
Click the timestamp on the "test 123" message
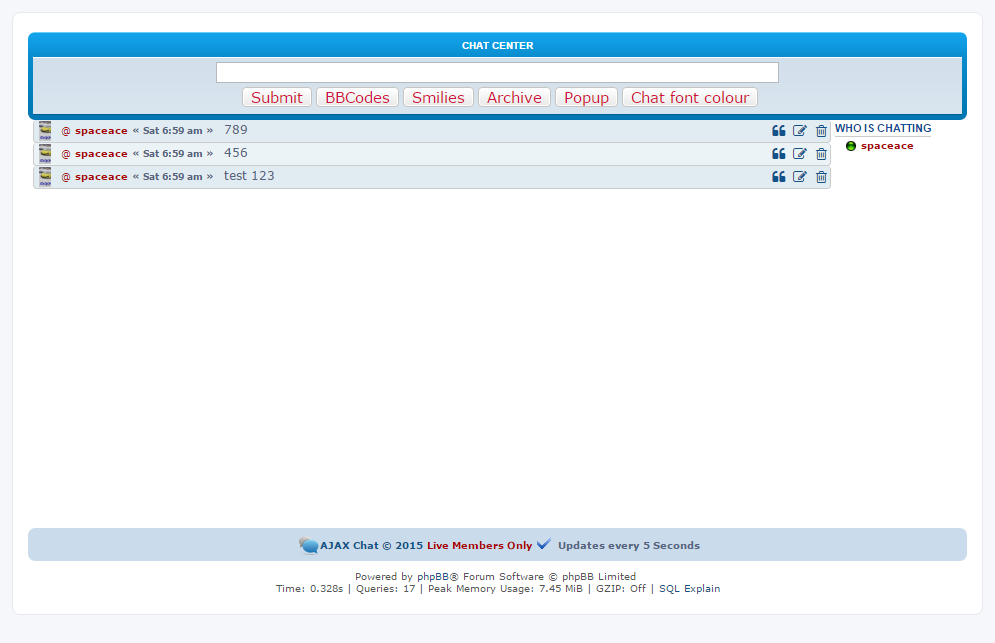click(x=173, y=176)
